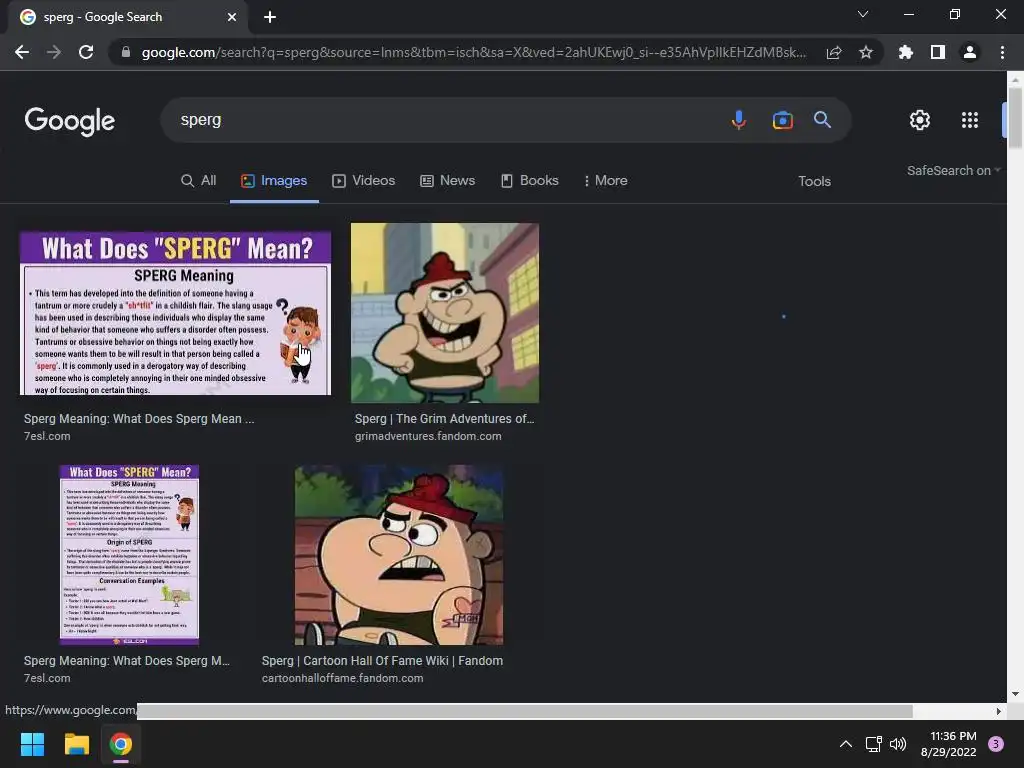
Task: Expand the SafeSearch on dropdown
Action: click(953, 170)
